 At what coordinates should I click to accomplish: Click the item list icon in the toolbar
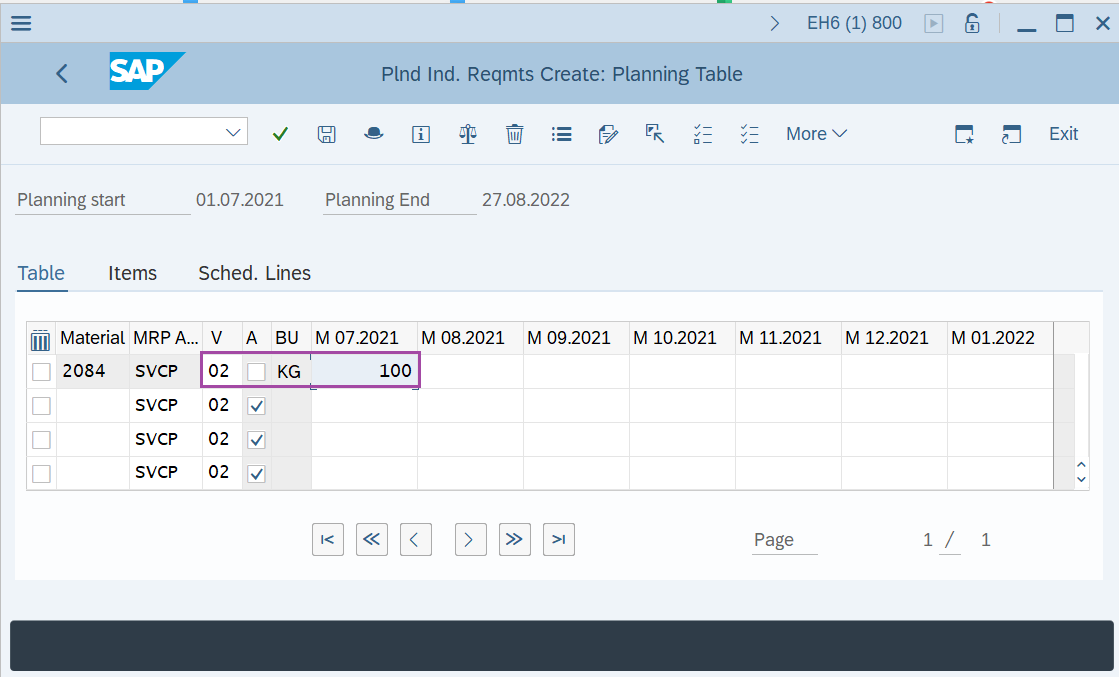pyautogui.click(x=561, y=133)
